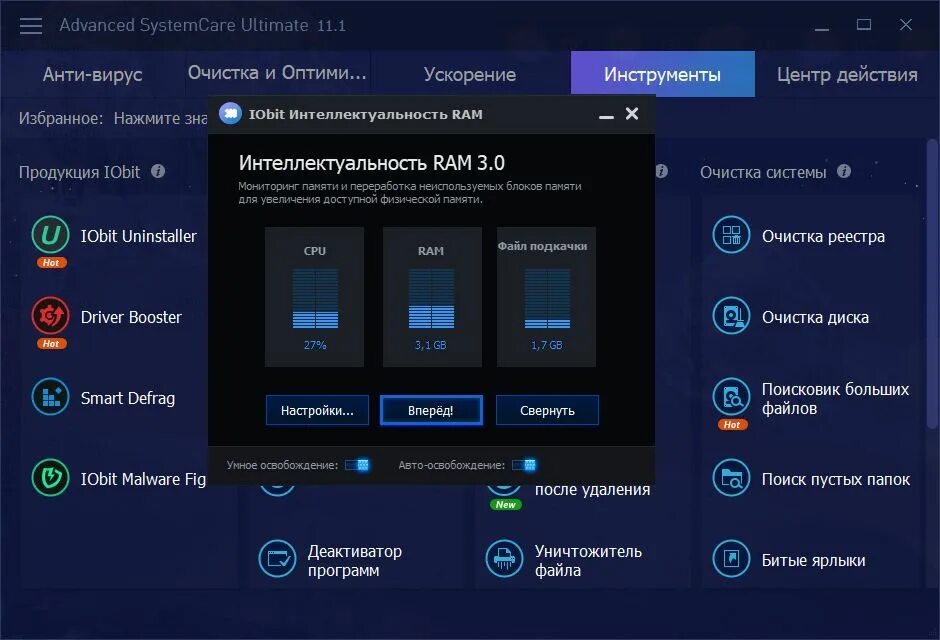Select the Инструменты tab
Image resolution: width=940 pixels, height=640 pixels.
[x=662, y=74]
